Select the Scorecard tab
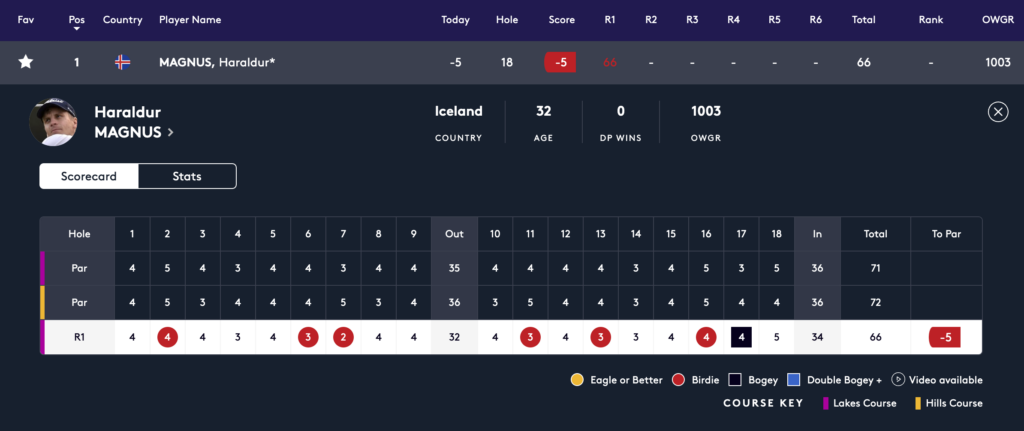 89,176
